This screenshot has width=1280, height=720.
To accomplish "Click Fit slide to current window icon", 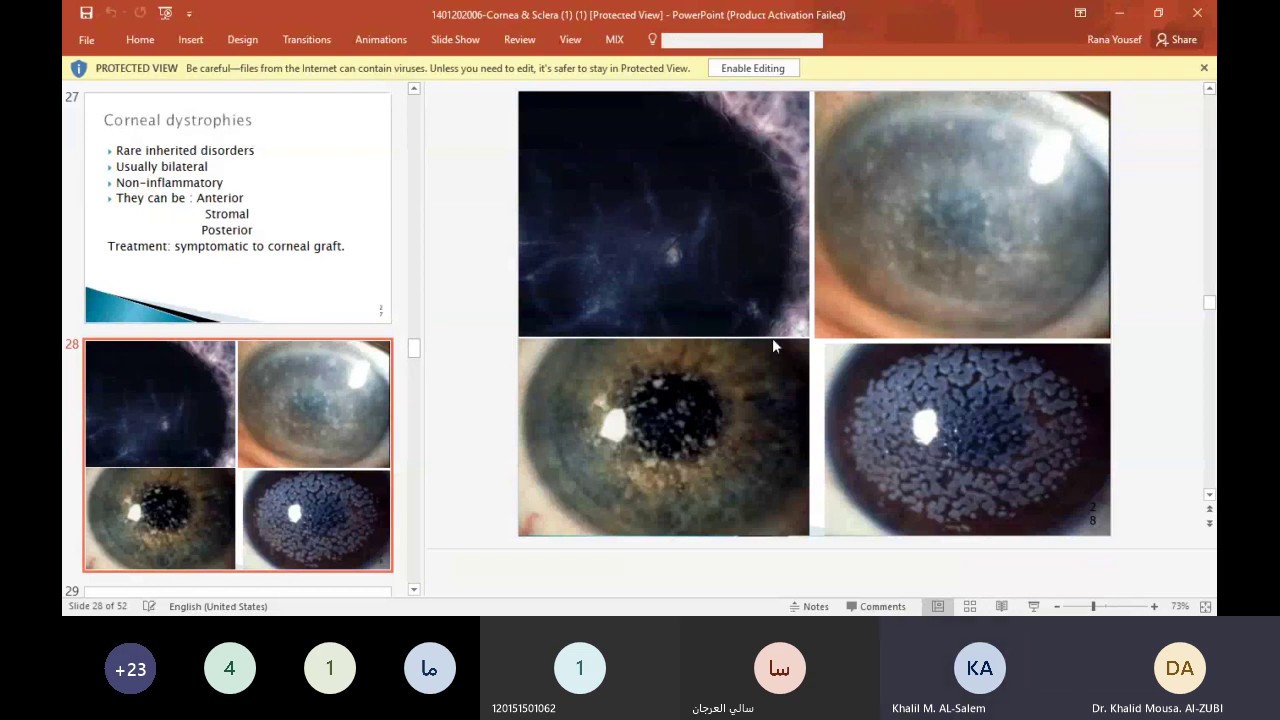I will click(x=1205, y=606).
